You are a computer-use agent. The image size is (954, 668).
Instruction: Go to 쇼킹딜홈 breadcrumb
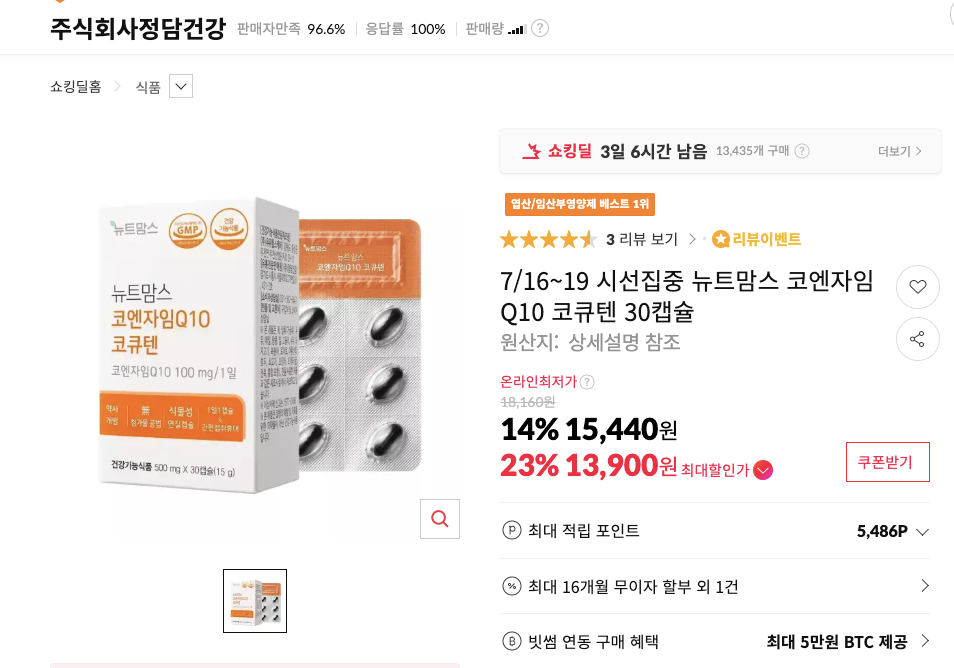tap(75, 87)
